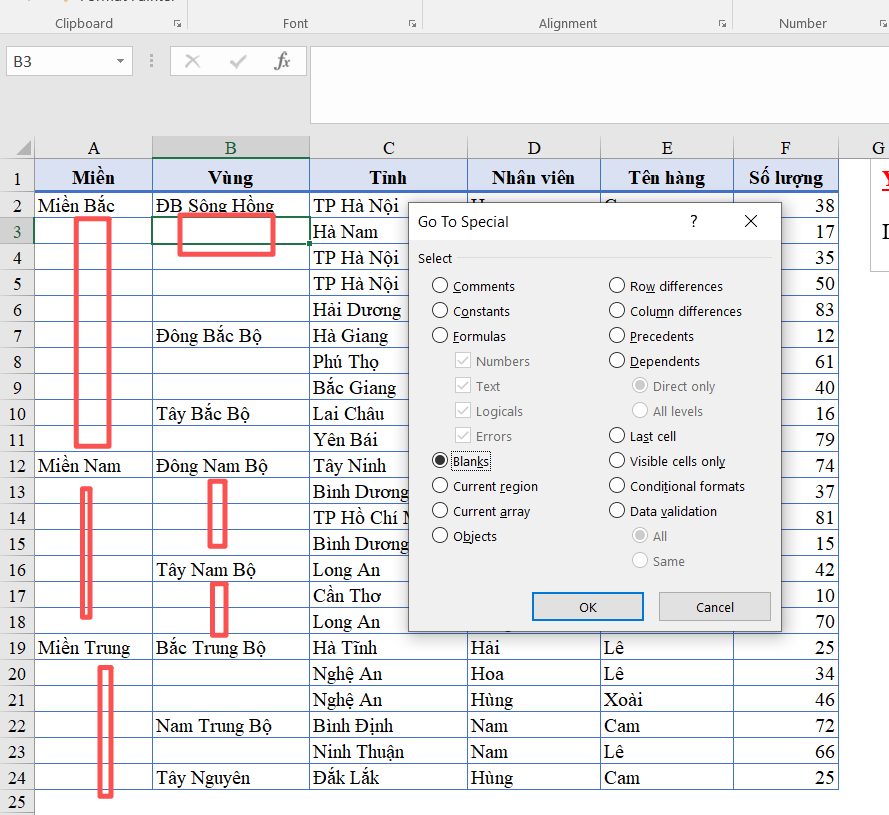Select the Formulas radio button
Image resolution: width=889 pixels, height=815 pixels.
click(440, 336)
